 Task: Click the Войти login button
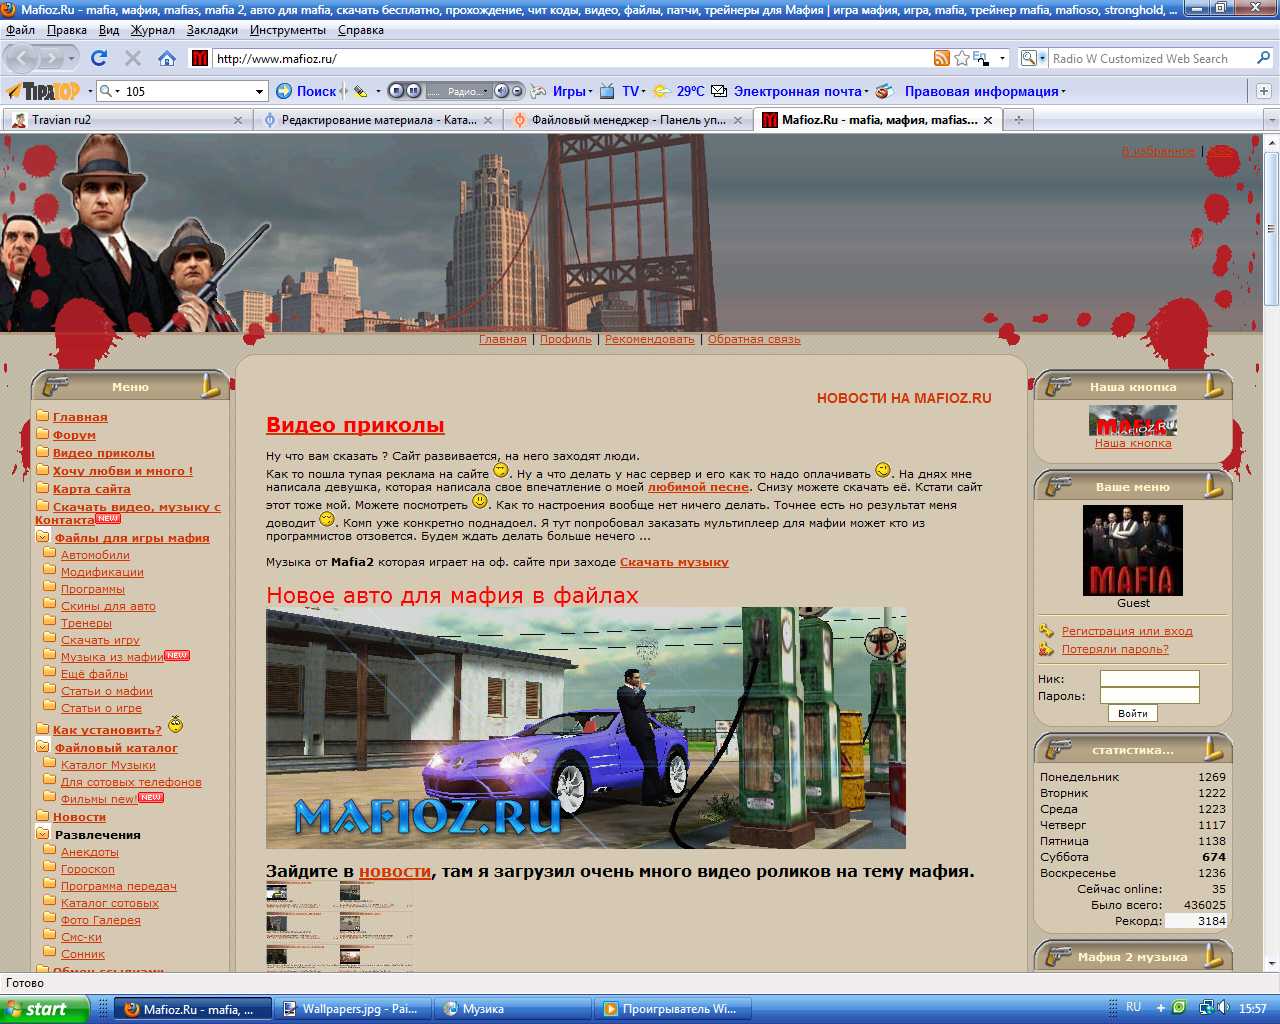pyautogui.click(x=1132, y=713)
